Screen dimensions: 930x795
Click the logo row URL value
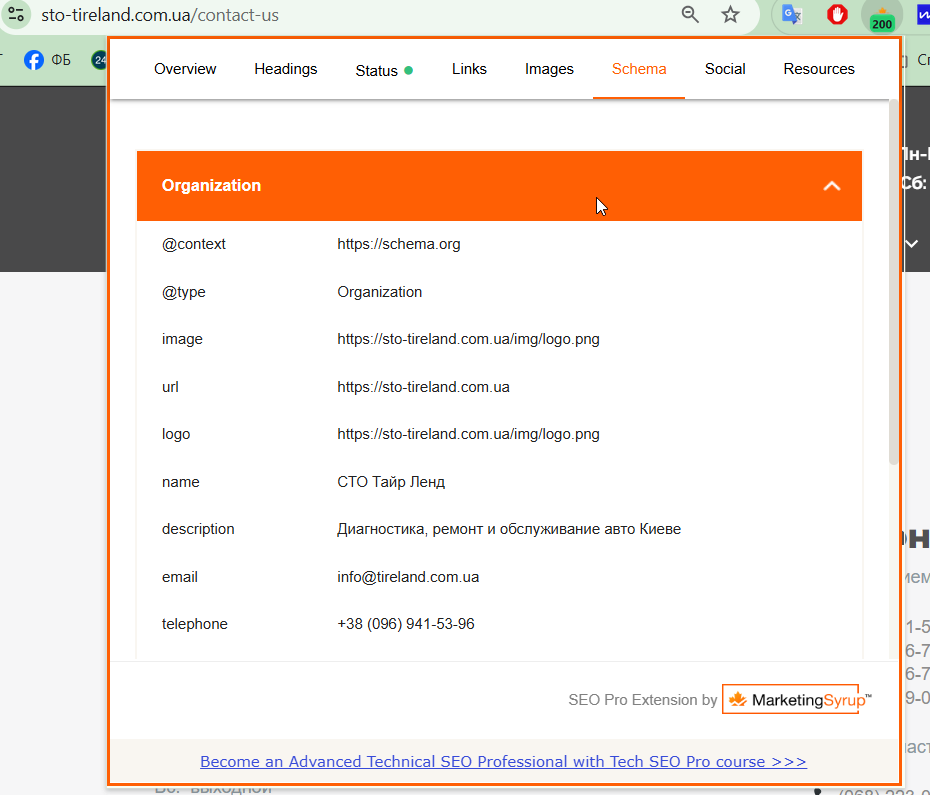point(468,434)
